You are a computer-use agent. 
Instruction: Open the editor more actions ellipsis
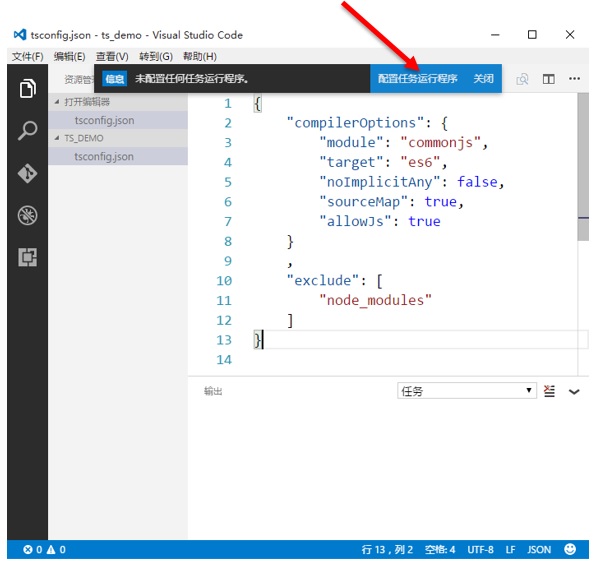(574, 78)
